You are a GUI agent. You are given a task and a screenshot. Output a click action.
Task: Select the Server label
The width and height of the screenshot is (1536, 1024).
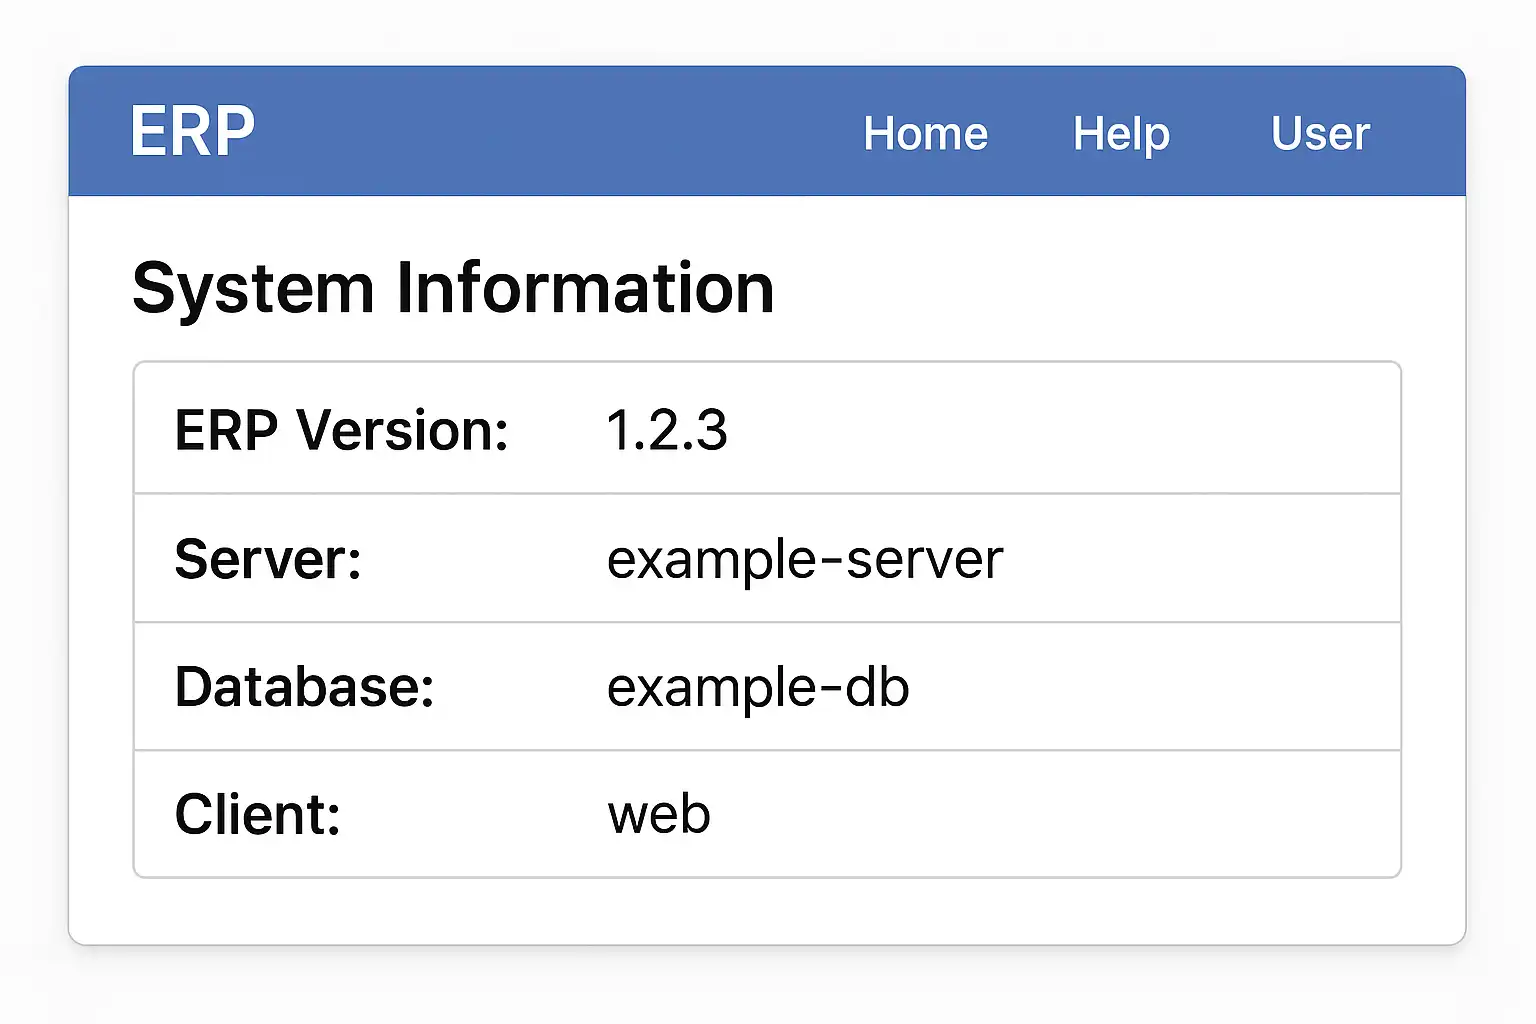click(267, 558)
